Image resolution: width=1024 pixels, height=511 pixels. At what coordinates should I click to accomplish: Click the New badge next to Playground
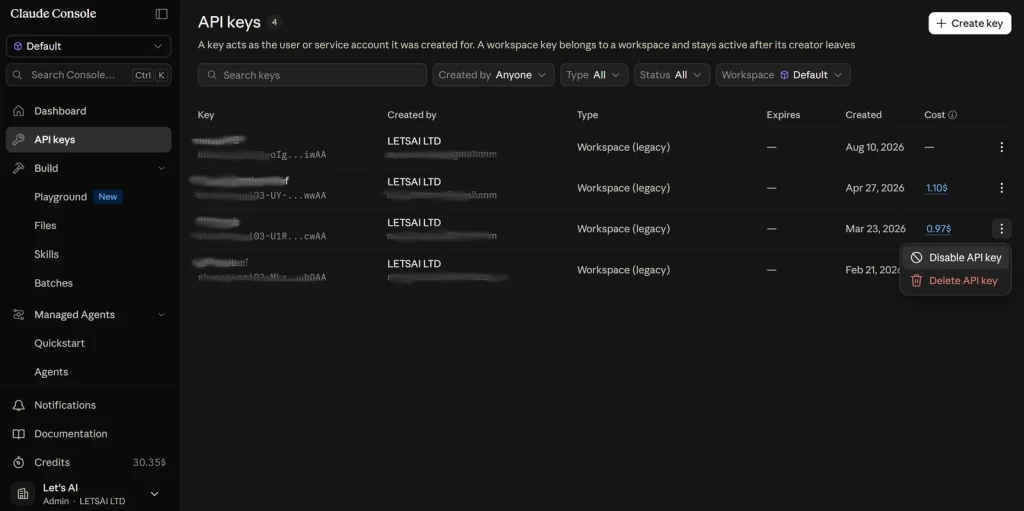[108, 197]
